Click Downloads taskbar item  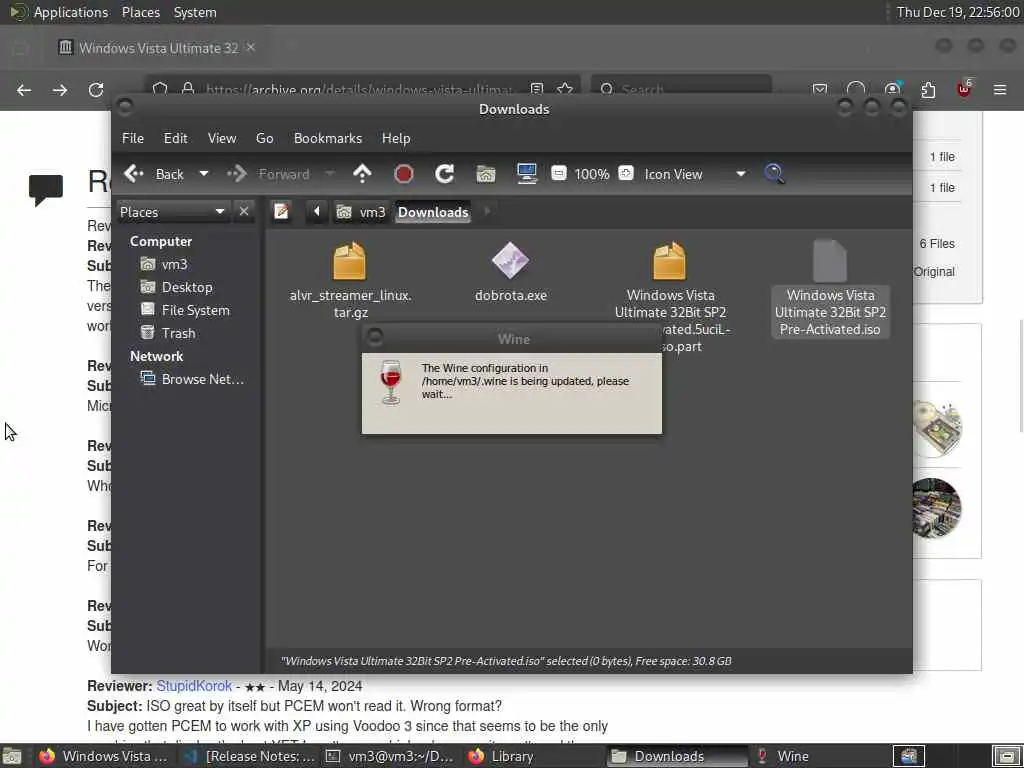click(677, 756)
